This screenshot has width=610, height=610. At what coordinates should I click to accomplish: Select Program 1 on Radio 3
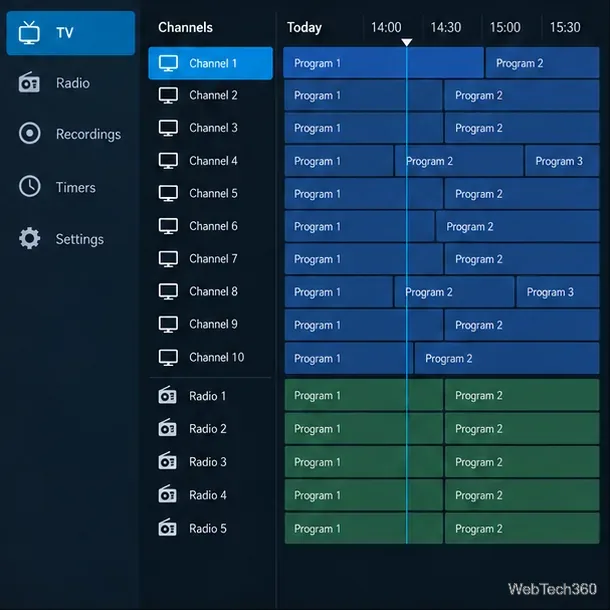point(363,462)
